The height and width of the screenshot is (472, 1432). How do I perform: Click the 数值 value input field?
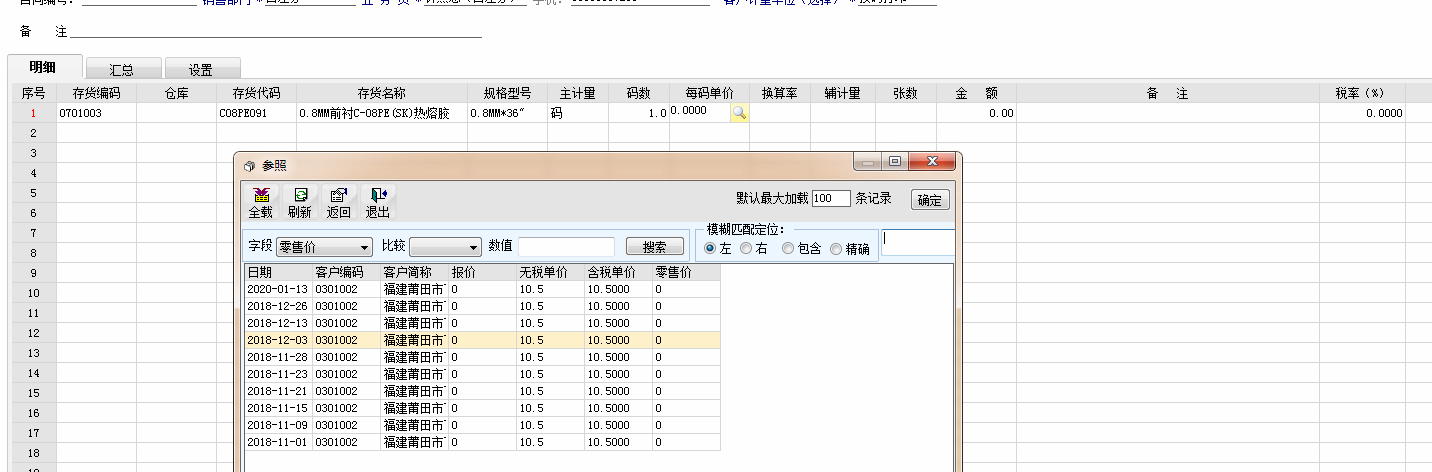(x=566, y=246)
